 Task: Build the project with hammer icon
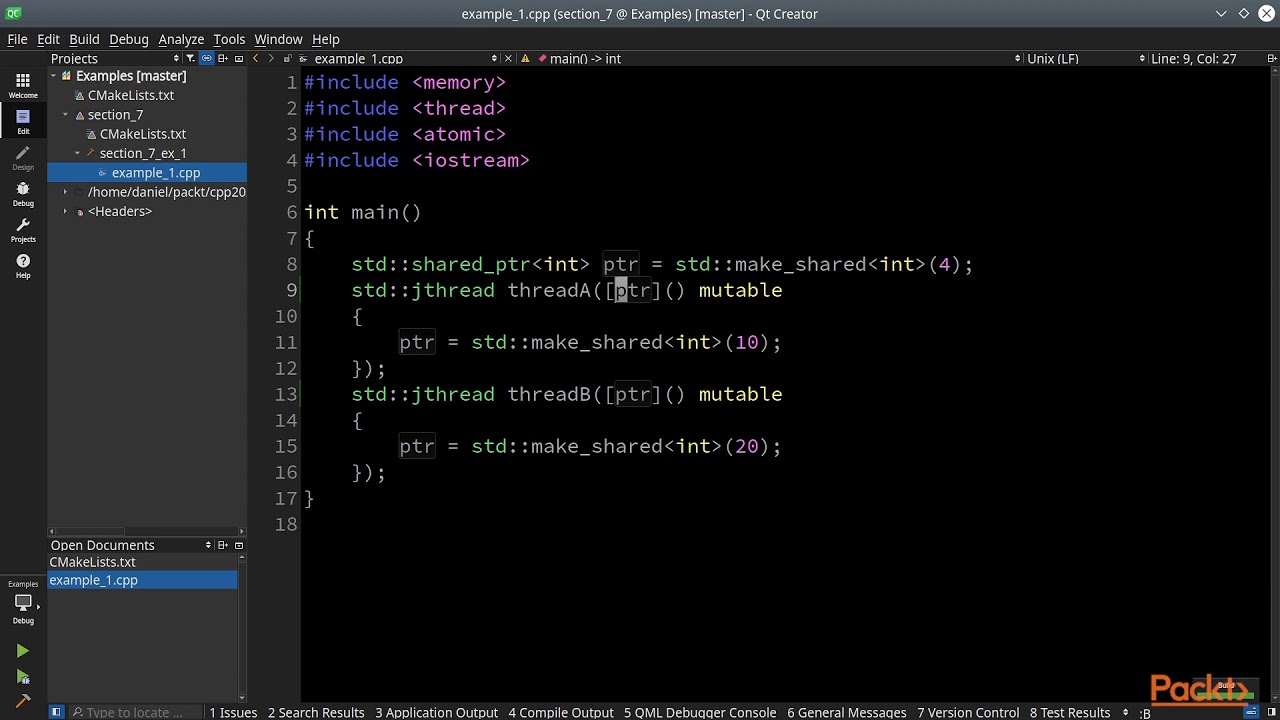click(22, 701)
